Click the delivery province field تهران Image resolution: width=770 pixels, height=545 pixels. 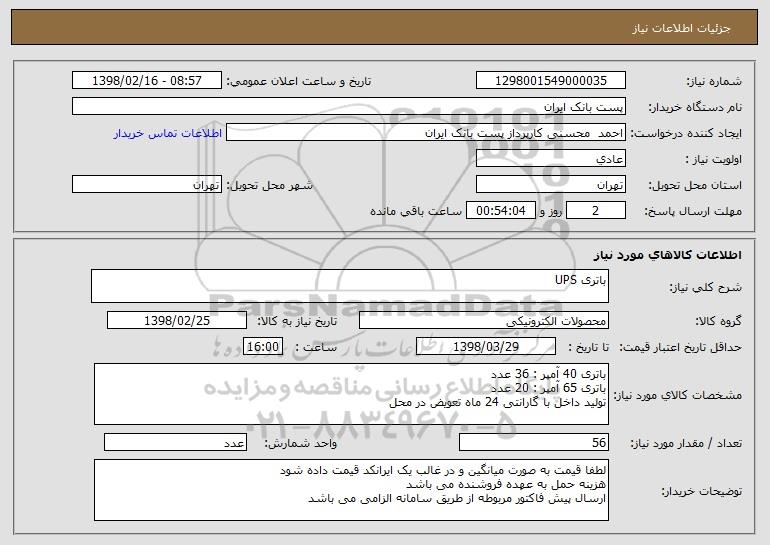[550, 185]
